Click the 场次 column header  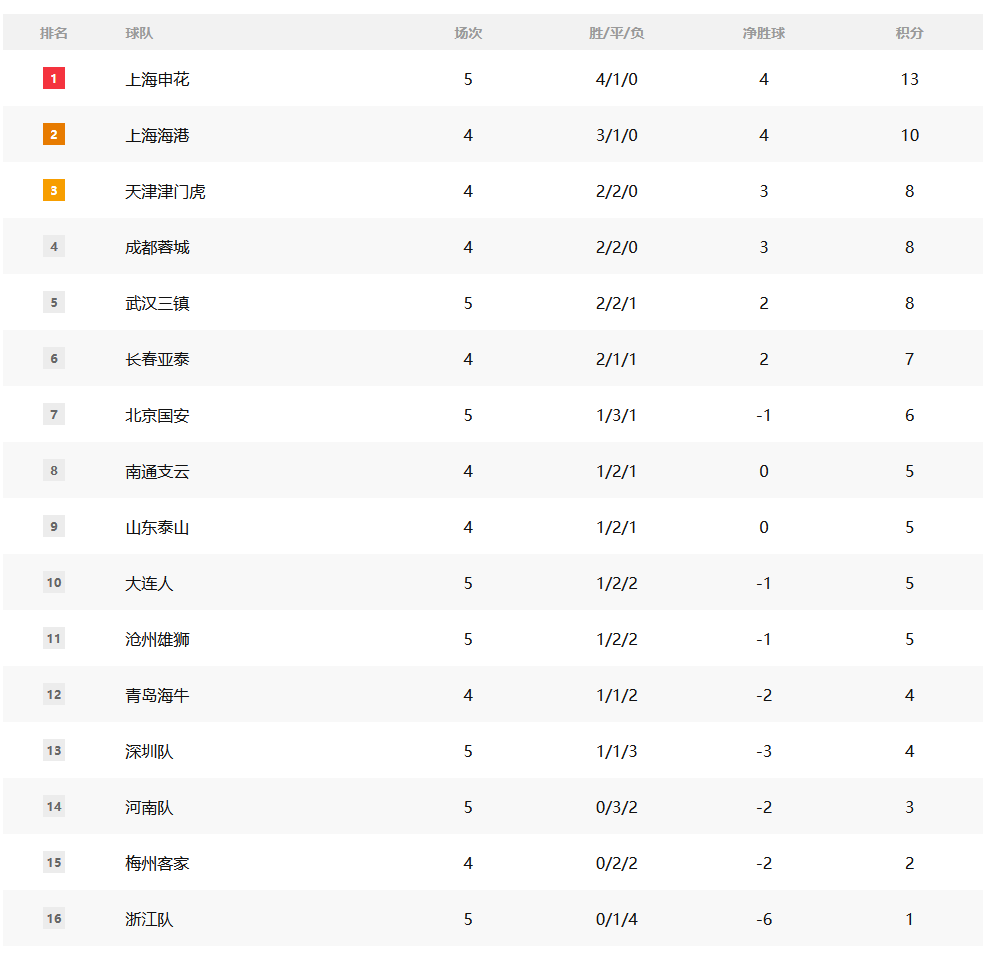click(x=468, y=33)
